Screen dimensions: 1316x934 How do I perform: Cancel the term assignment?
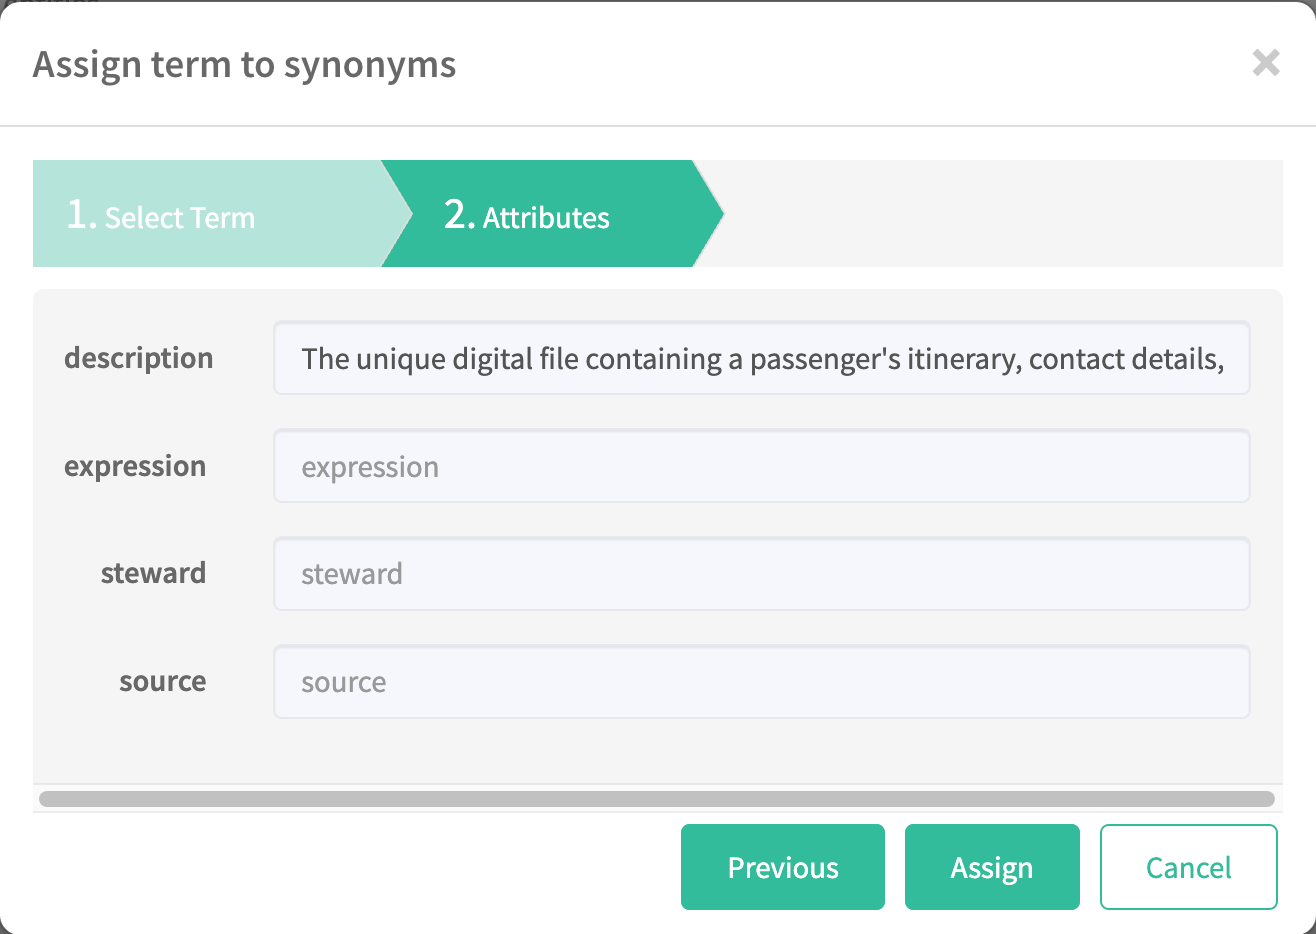coord(1188,867)
